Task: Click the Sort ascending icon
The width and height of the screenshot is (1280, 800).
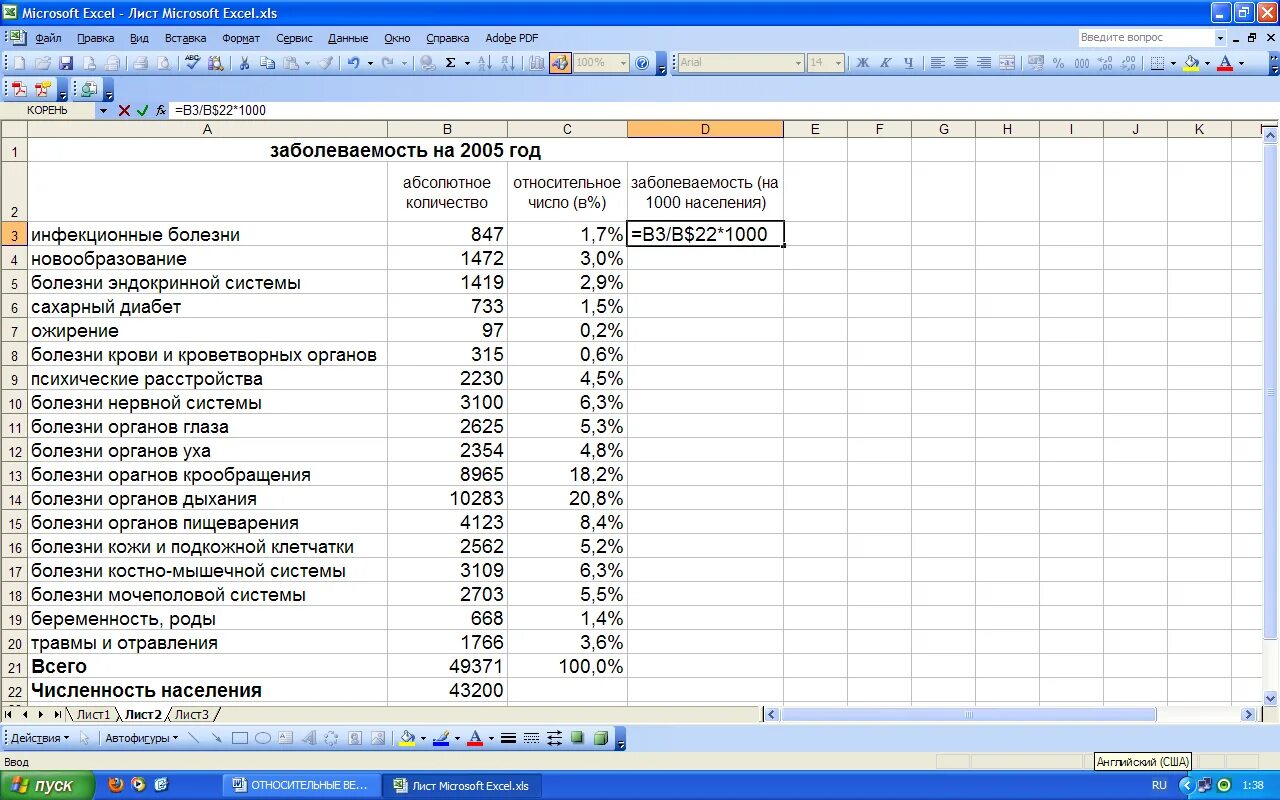Action: coord(484,63)
